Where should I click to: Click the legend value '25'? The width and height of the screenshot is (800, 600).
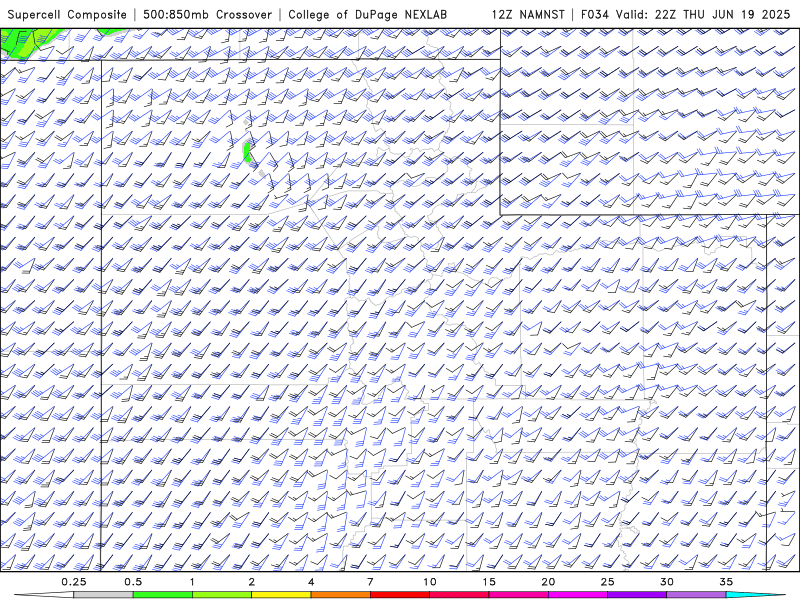(608, 582)
